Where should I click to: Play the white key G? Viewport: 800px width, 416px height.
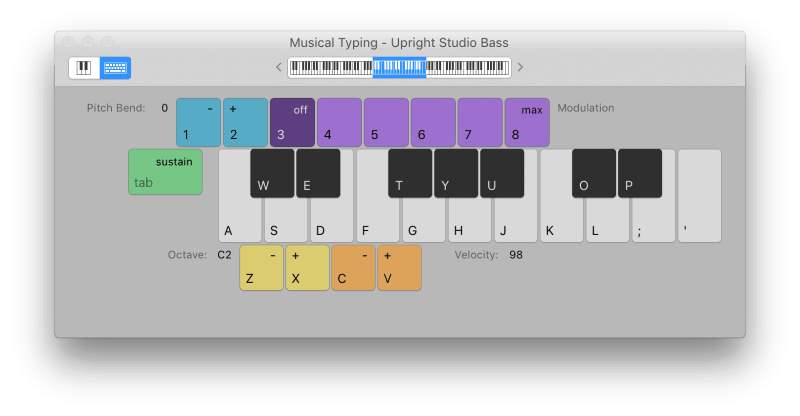tap(423, 222)
